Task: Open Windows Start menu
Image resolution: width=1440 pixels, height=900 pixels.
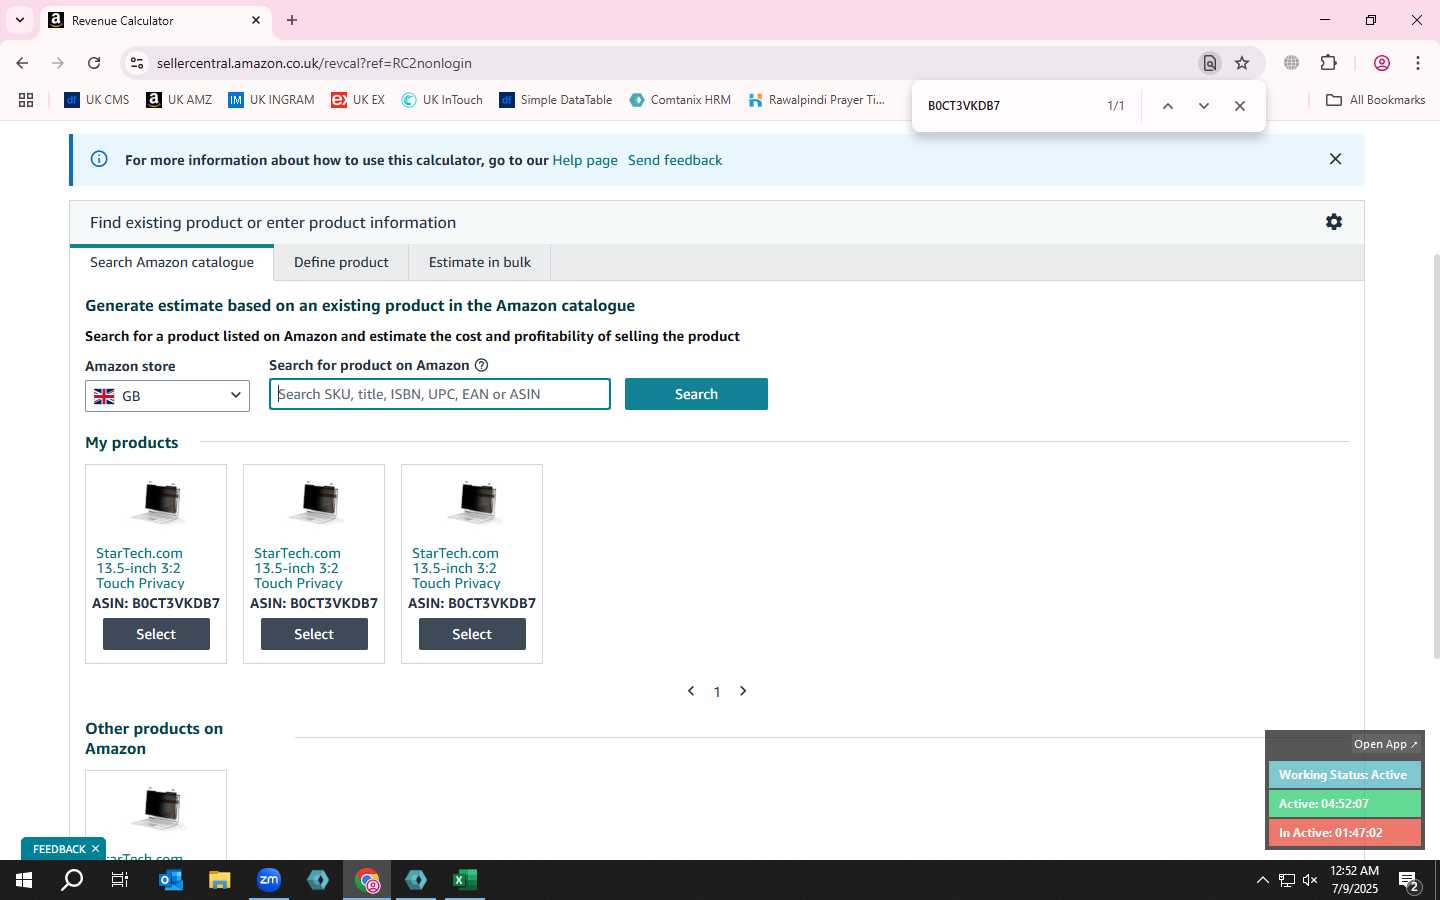Action: (24, 880)
